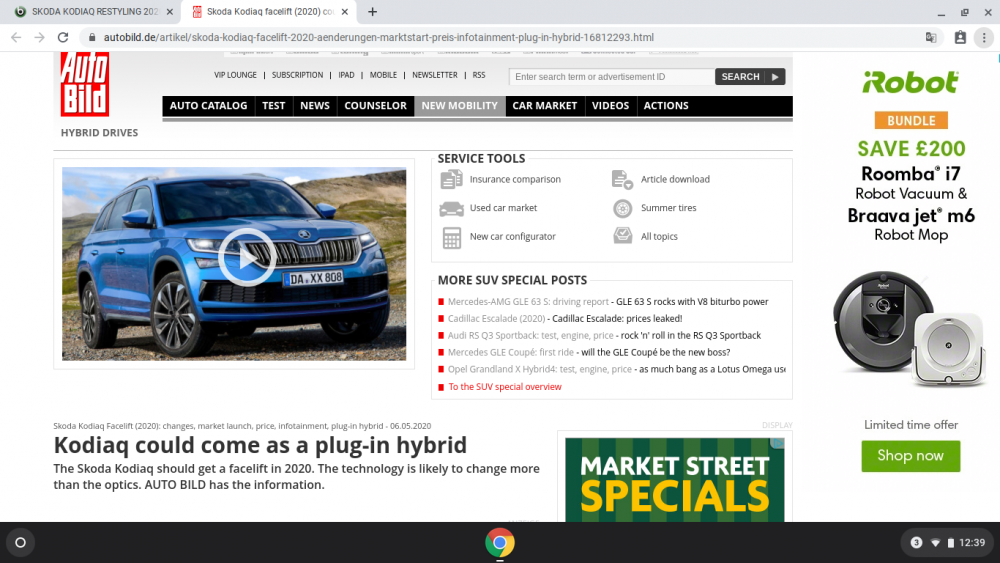Click the Wi-Fi status icon
This screenshot has height=563, width=1000.
click(x=936, y=543)
